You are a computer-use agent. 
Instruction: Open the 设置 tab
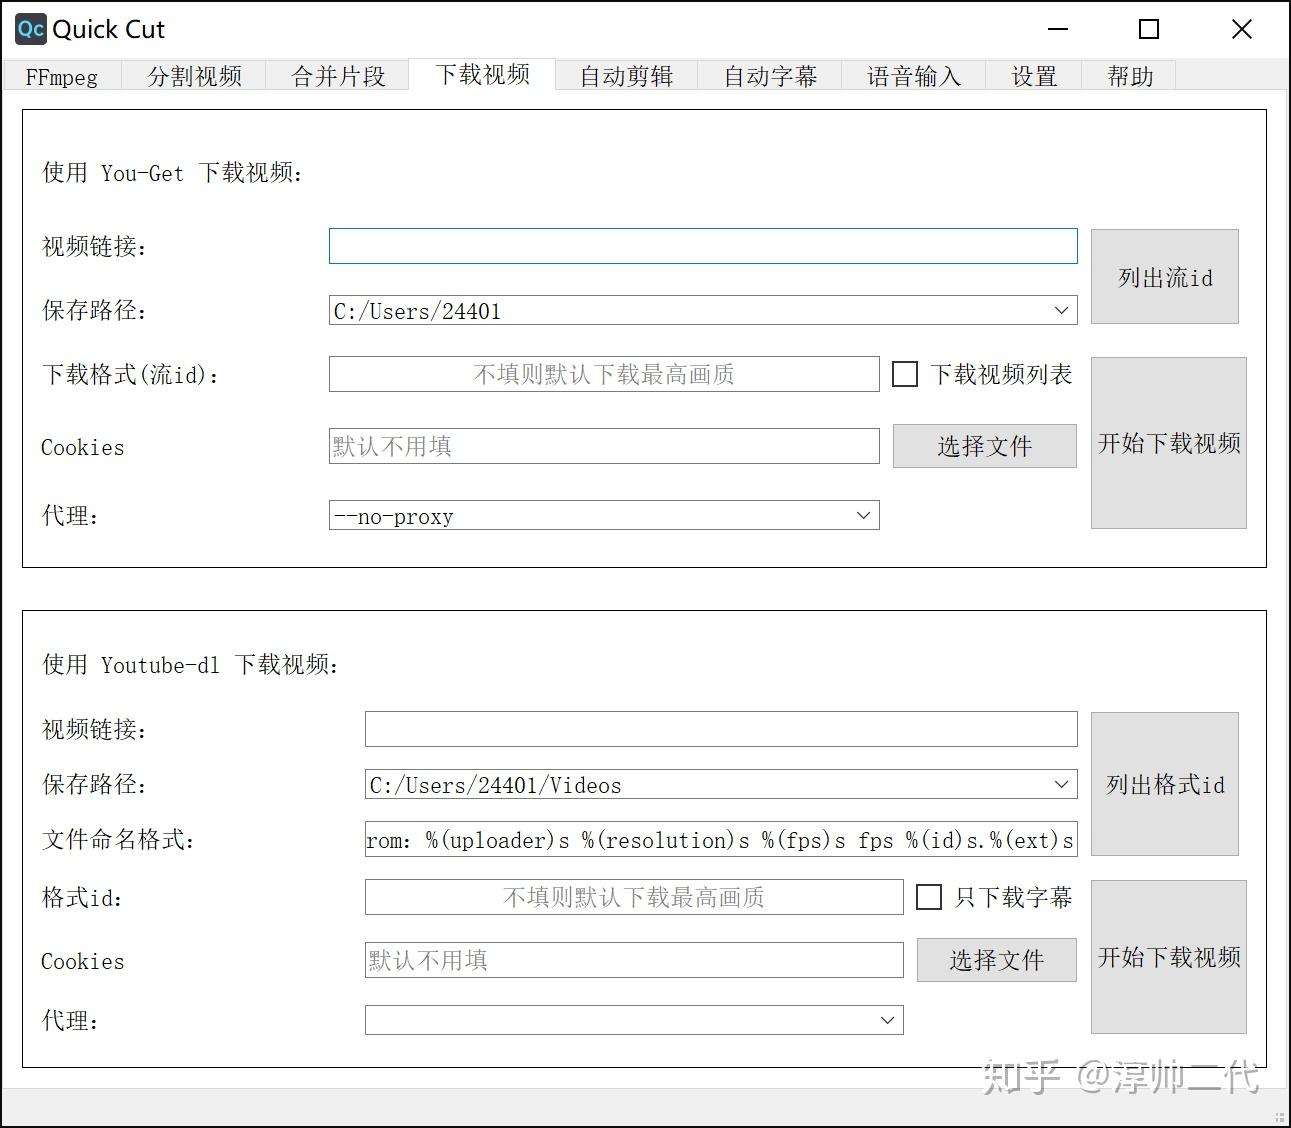tap(1034, 76)
